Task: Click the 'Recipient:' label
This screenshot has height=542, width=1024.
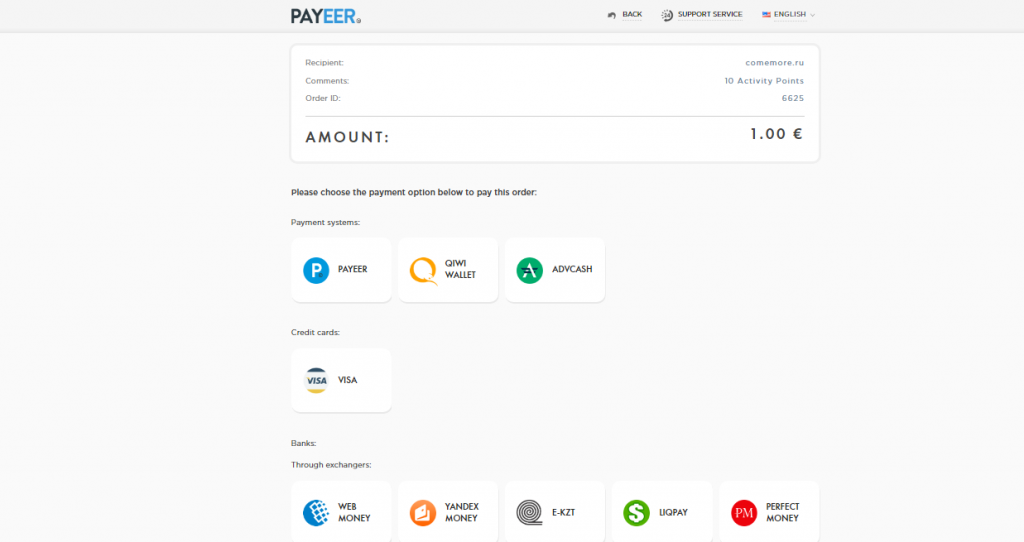Action: pyautogui.click(x=325, y=63)
